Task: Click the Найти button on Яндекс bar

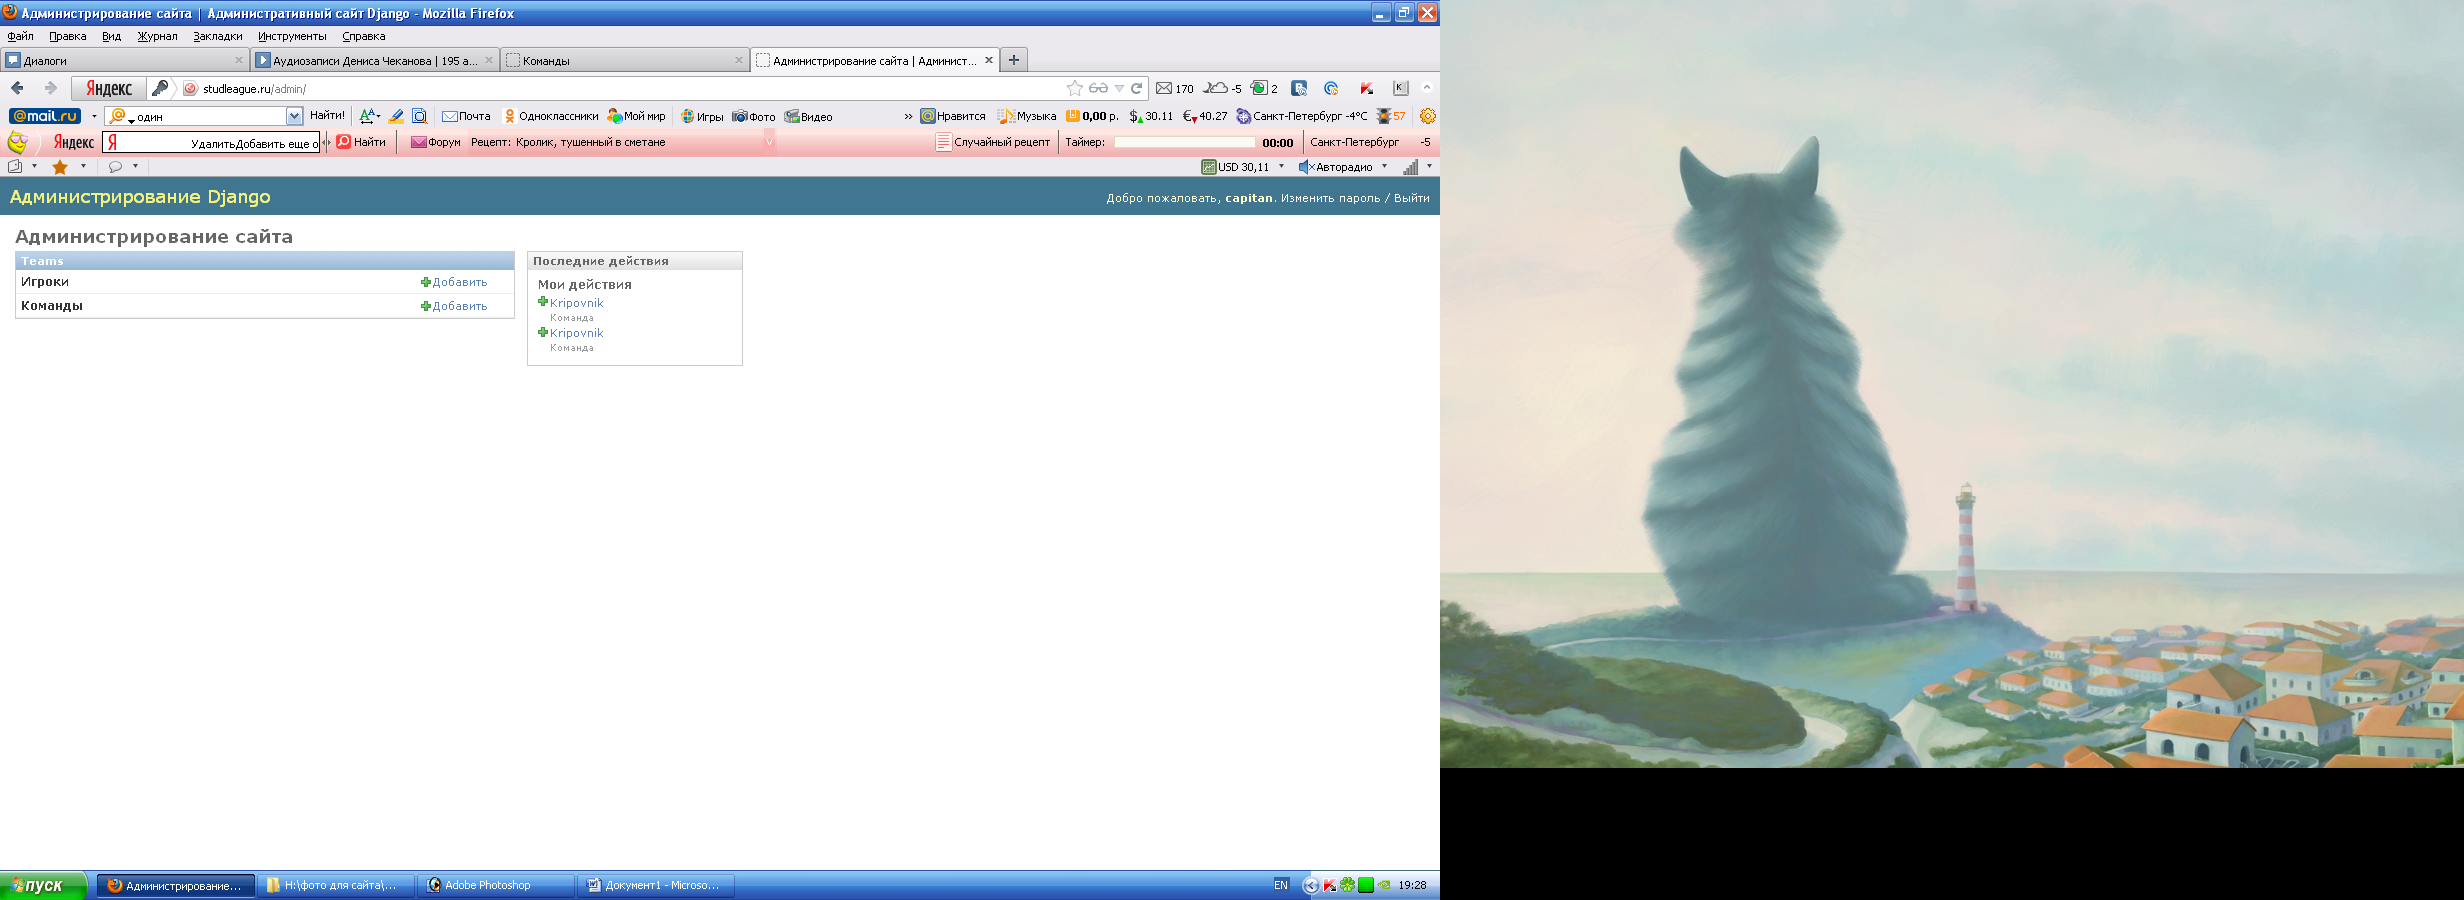Action: coord(361,142)
